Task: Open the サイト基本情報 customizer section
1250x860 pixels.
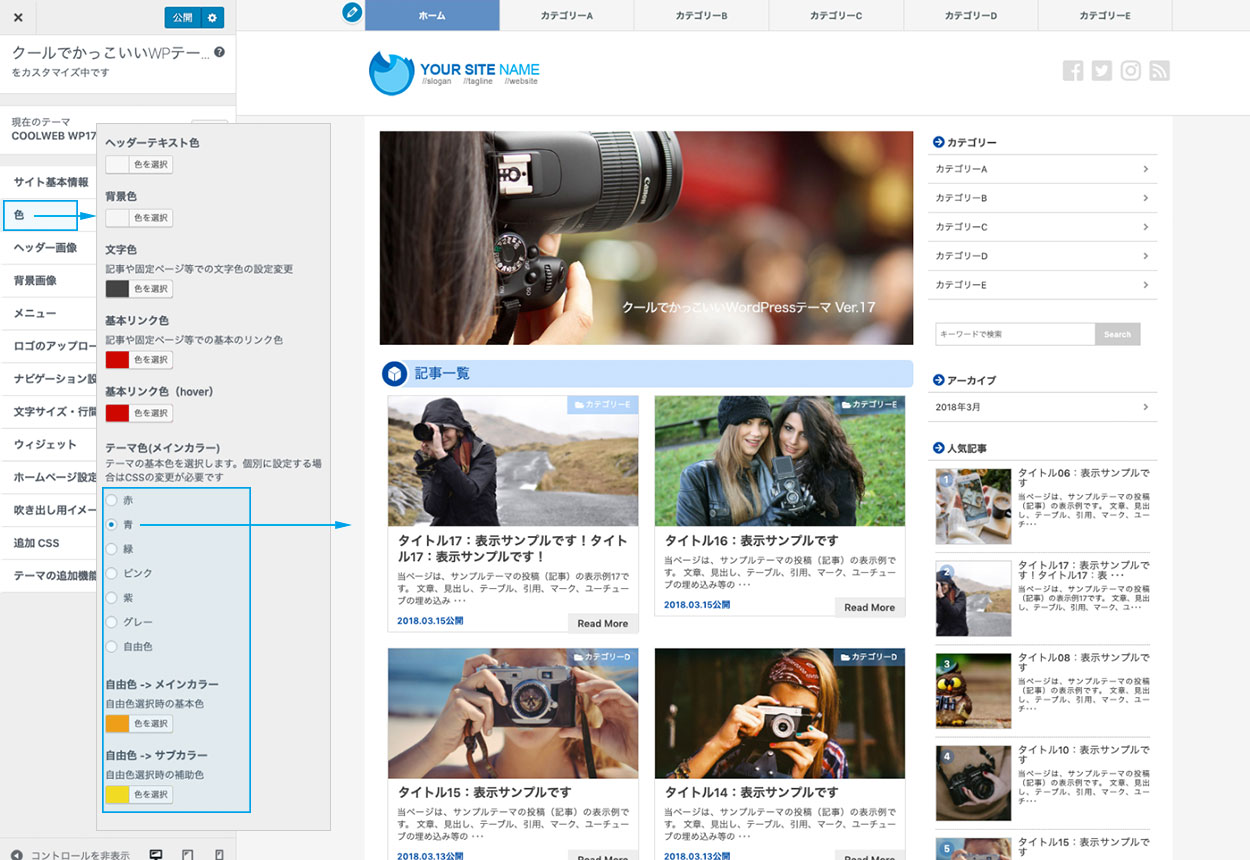Action: [x=49, y=182]
